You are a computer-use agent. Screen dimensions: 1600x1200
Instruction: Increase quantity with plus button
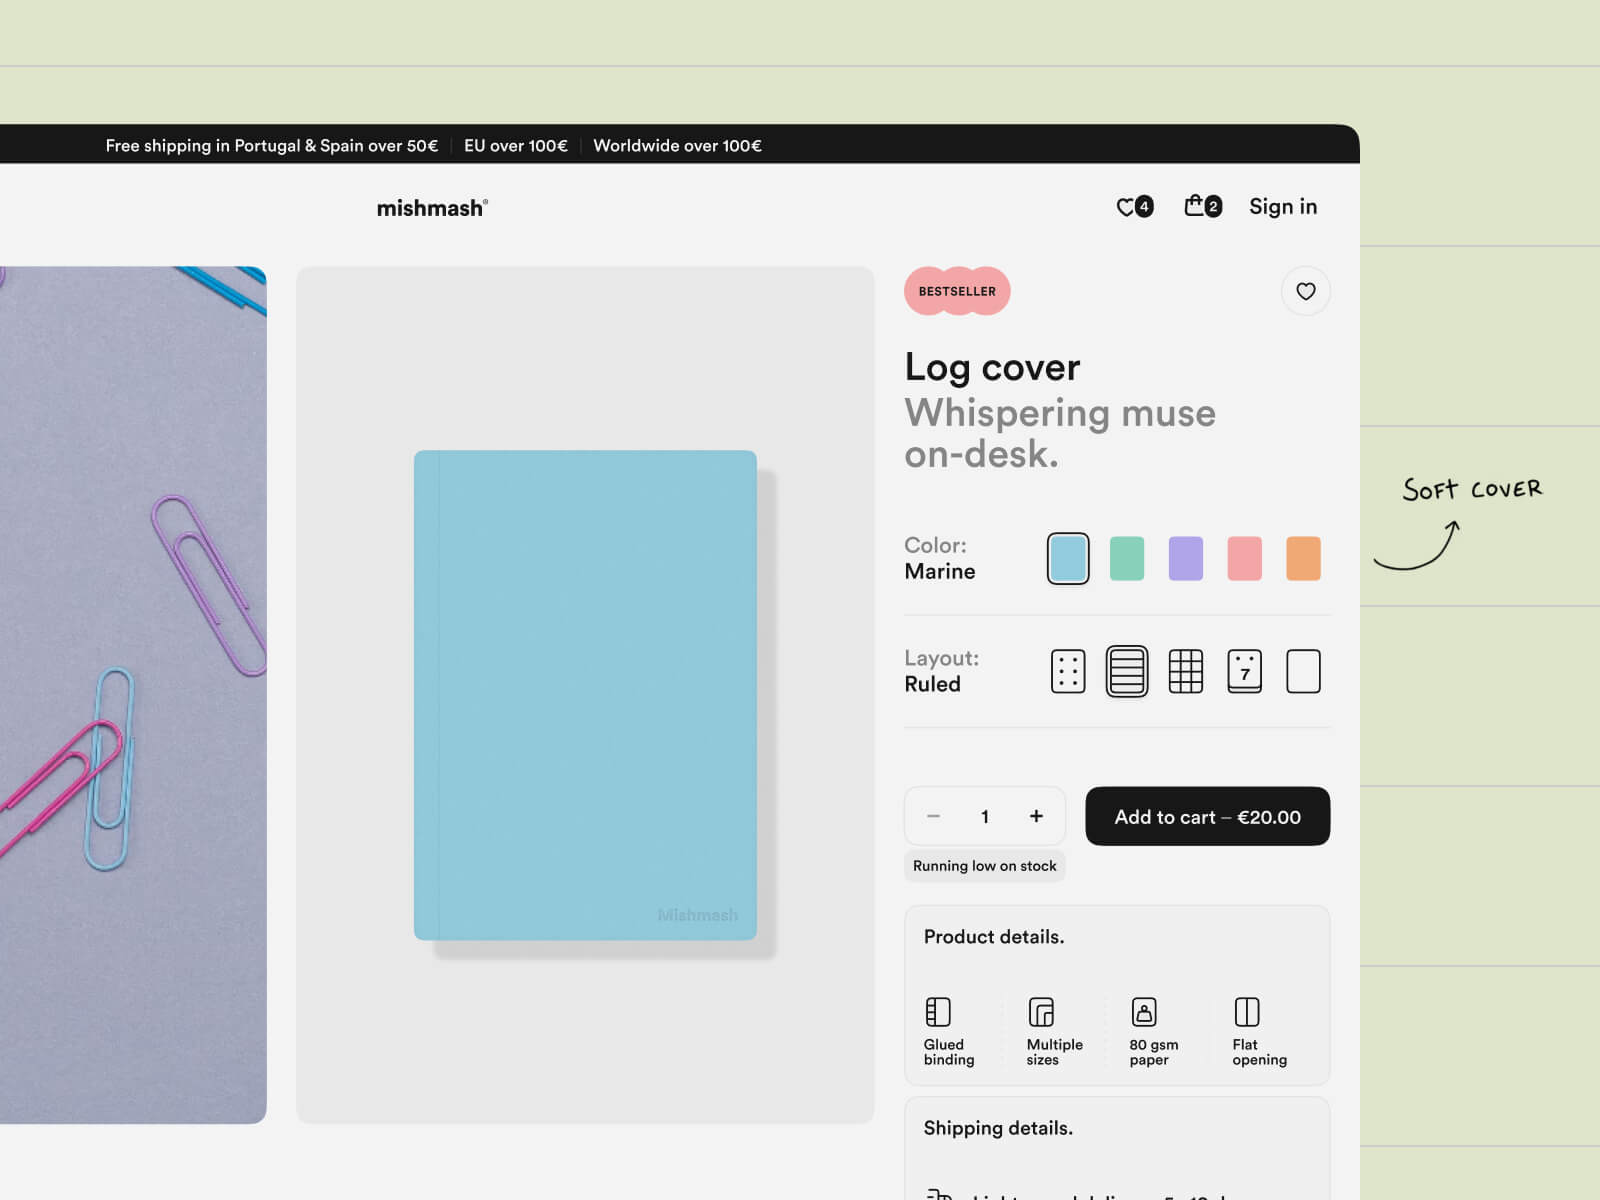(x=1036, y=816)
